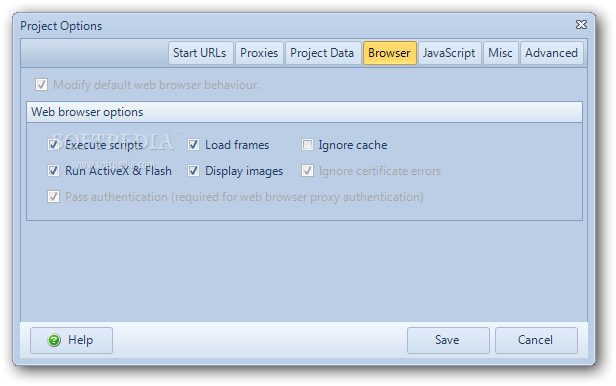Uncheck Load frames option

(x=193, y=145)
